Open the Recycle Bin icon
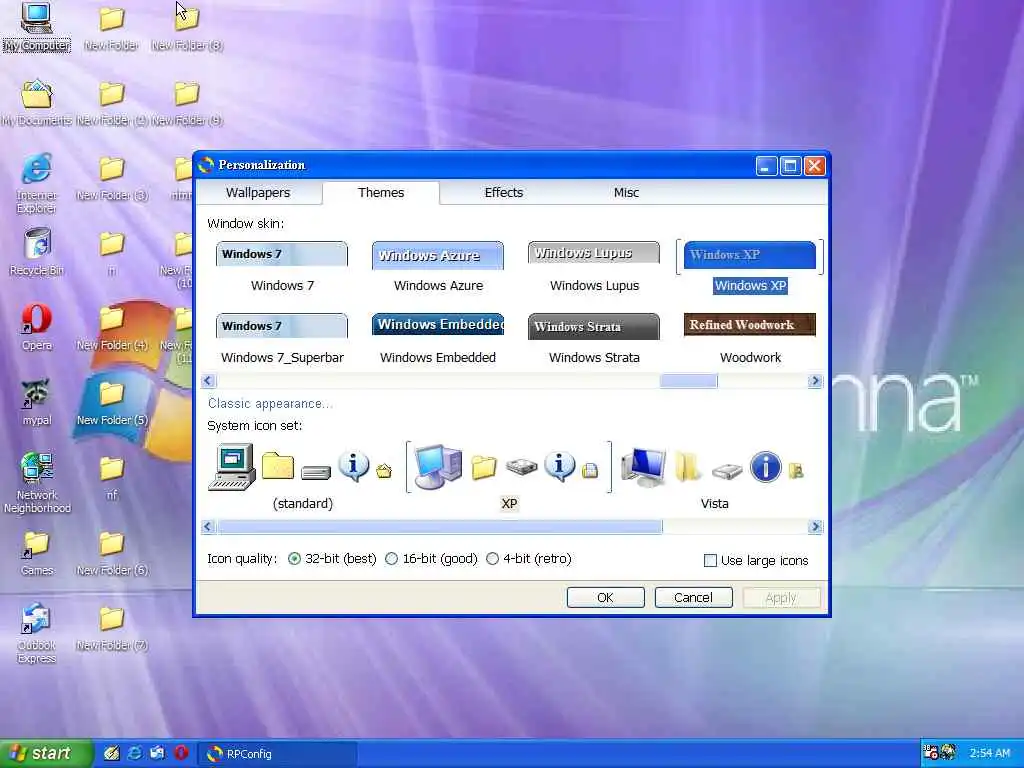Viewport: 1024px width, 768px height. point(37,252)
